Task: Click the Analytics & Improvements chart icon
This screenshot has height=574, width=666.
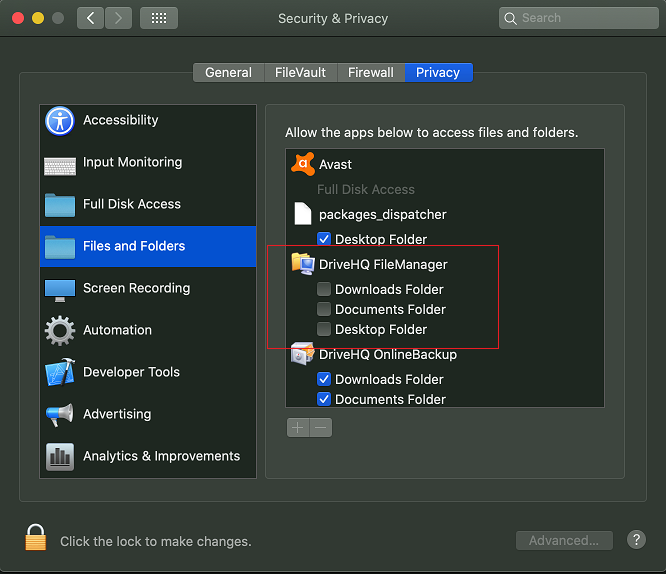Action: pos(60,457)
